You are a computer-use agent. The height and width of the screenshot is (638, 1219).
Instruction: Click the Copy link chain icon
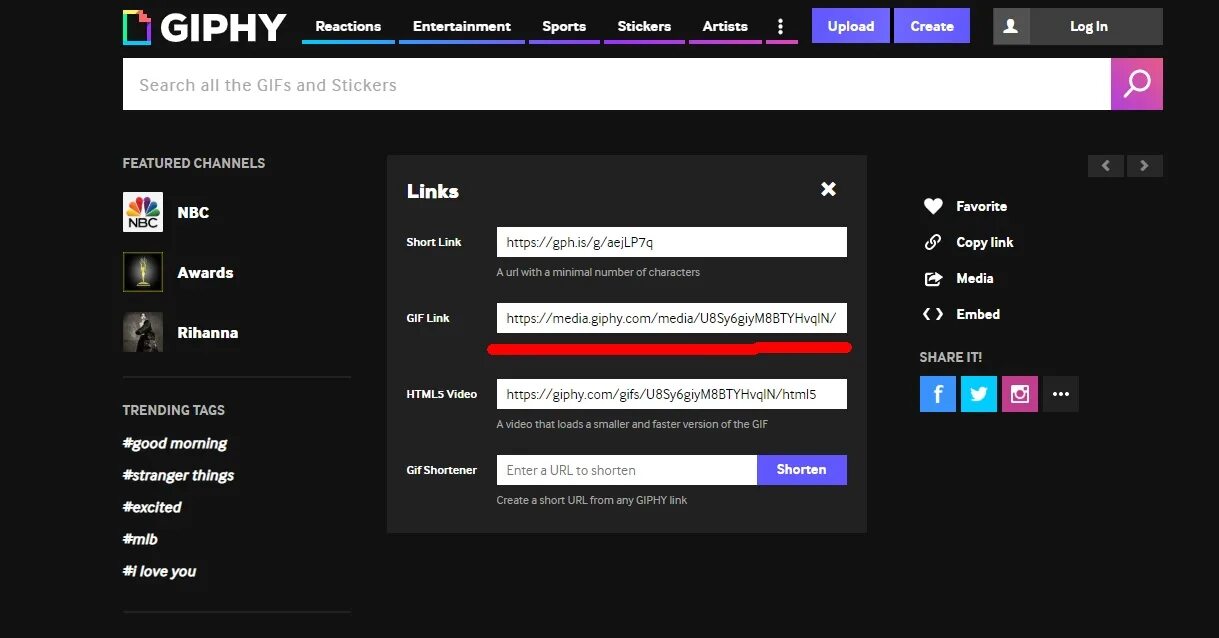933,242
